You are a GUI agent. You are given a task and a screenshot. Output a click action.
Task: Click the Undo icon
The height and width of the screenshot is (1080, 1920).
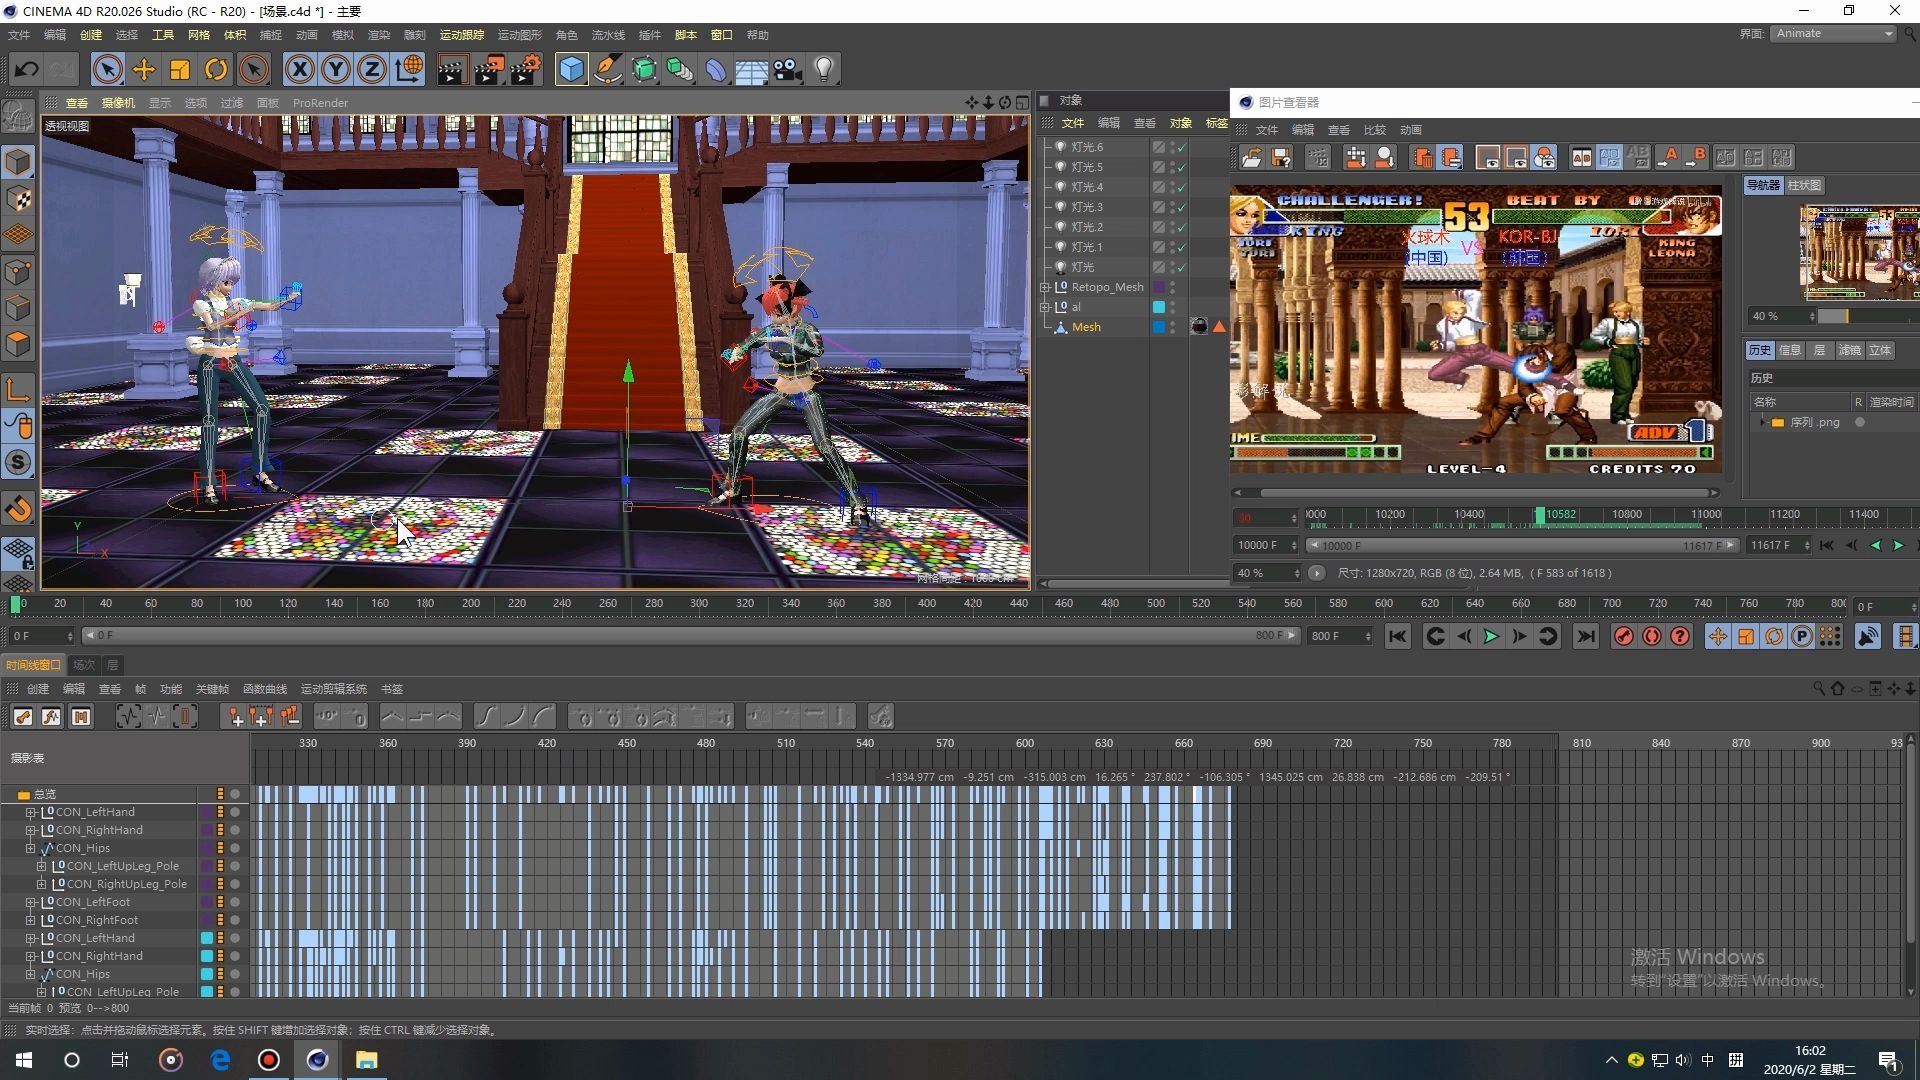(27, 69)
